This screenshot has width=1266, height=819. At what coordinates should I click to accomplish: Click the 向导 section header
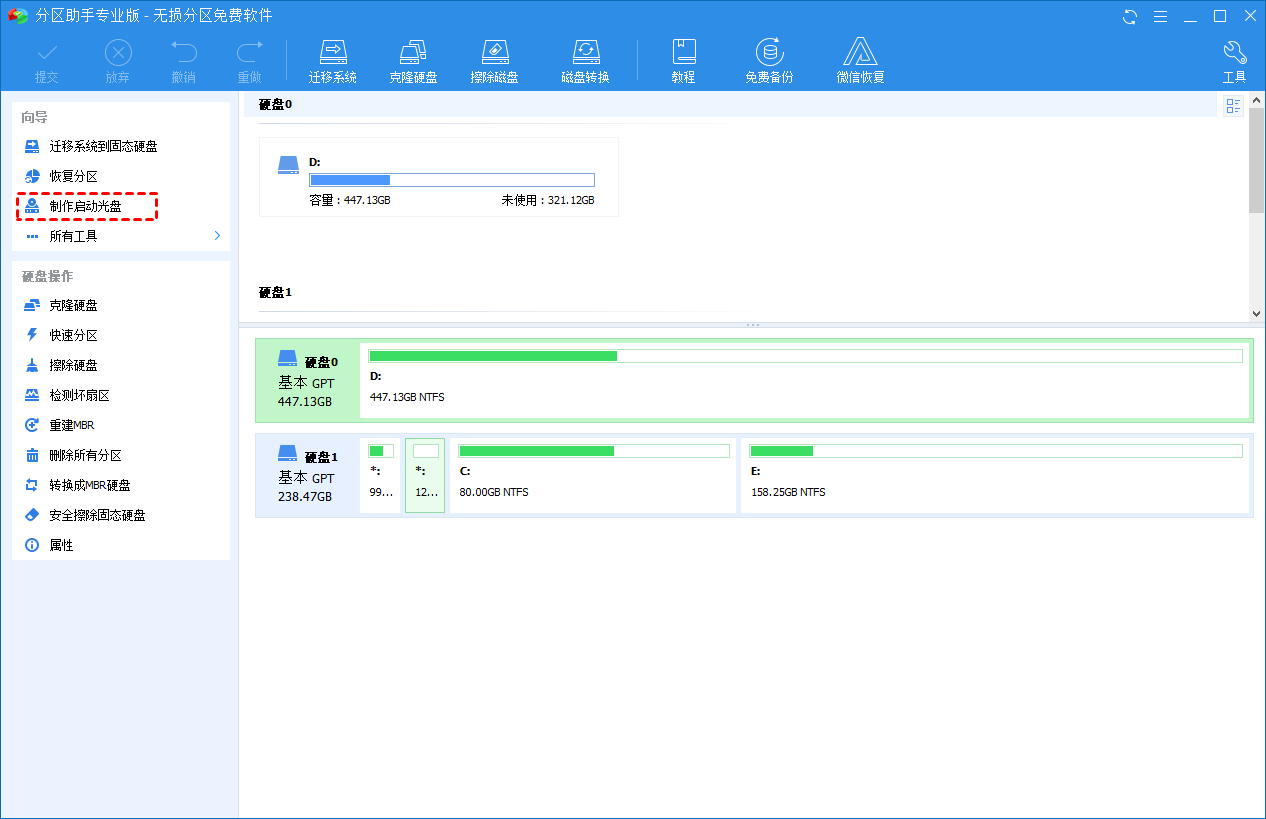35,117
